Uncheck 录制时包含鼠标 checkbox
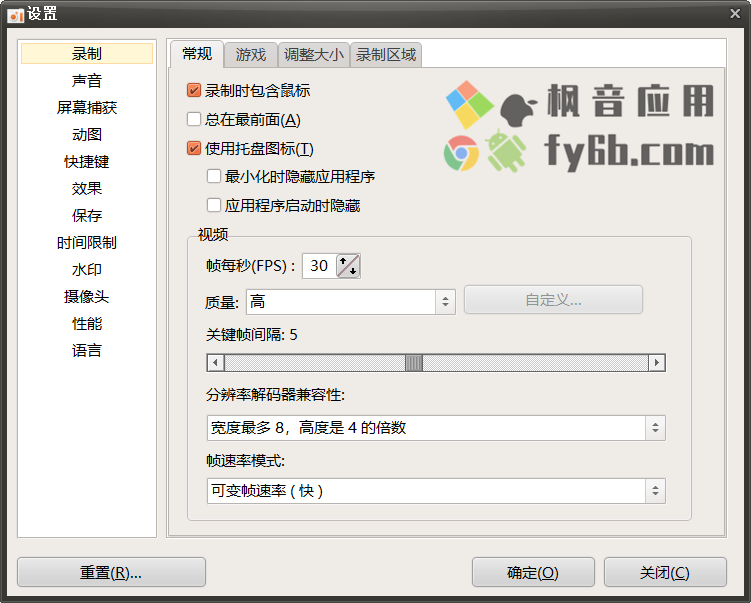This screenshot has height=603, width=751. pyautogui.click(x=194, y=90)
